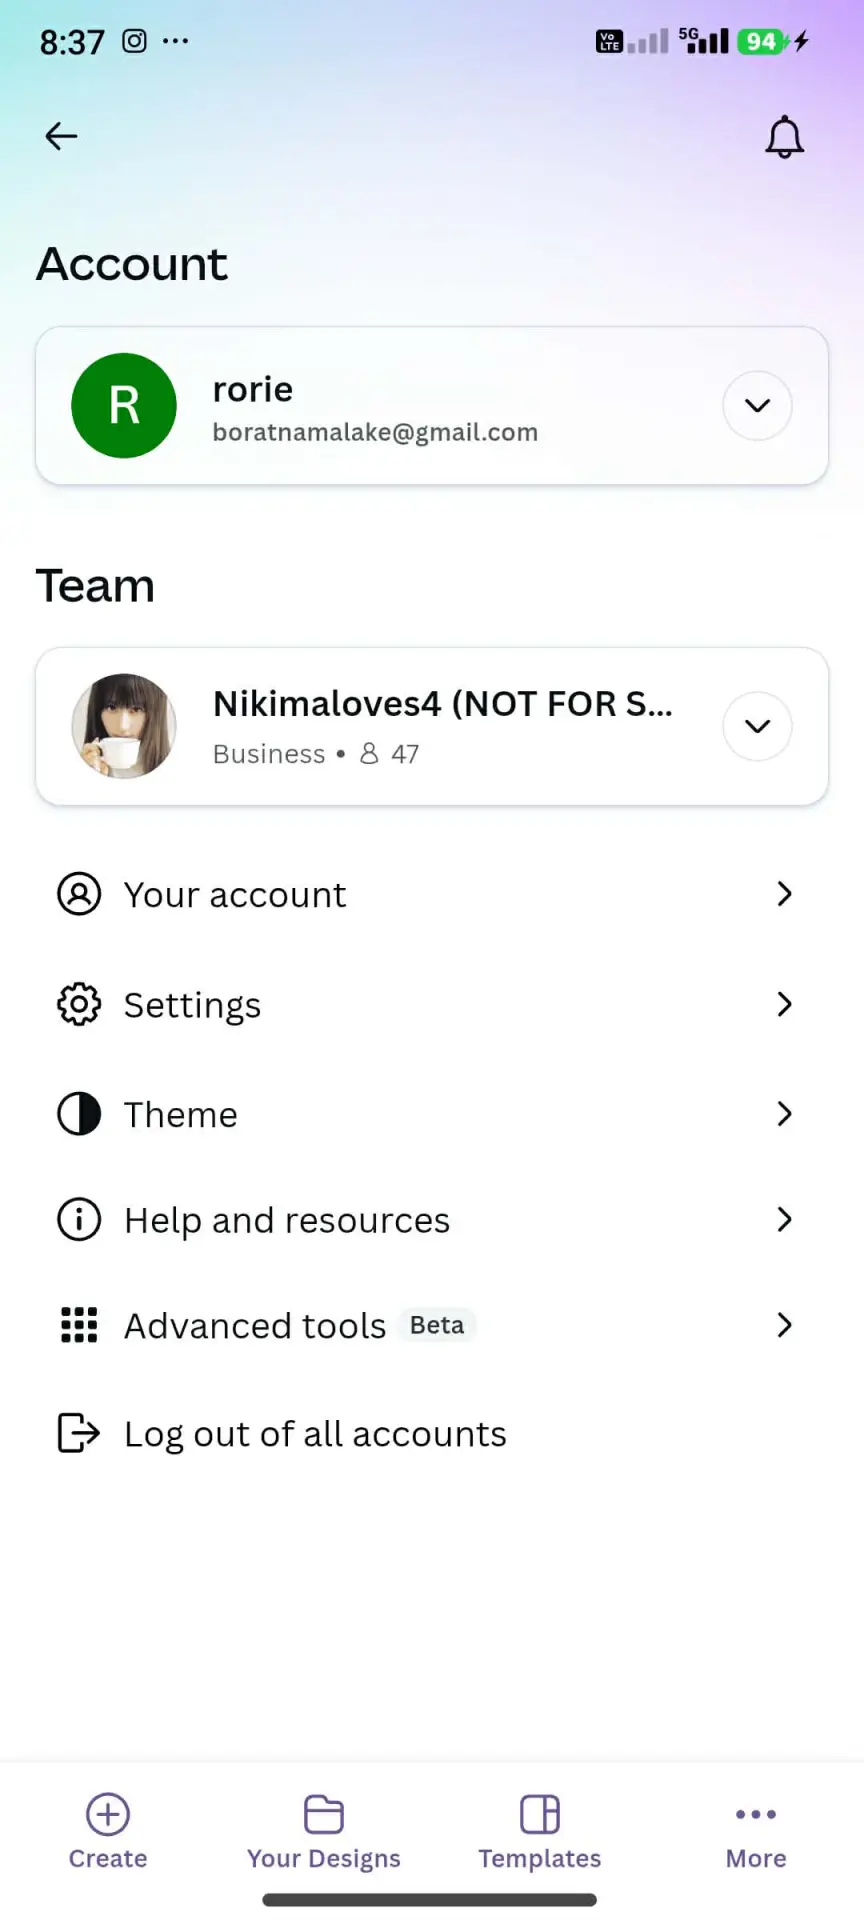The height and width of the screenshot is (1920, 864).
Task: Tap the team photo thumbnail
Action: click(x=124, y=726)
